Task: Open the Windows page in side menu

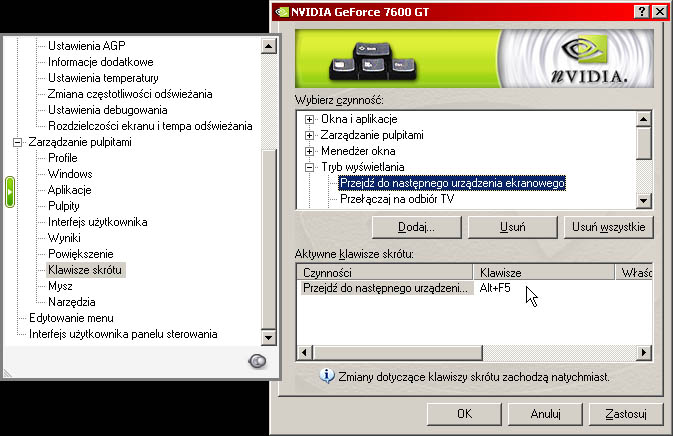Action: (x=70, y=174)
